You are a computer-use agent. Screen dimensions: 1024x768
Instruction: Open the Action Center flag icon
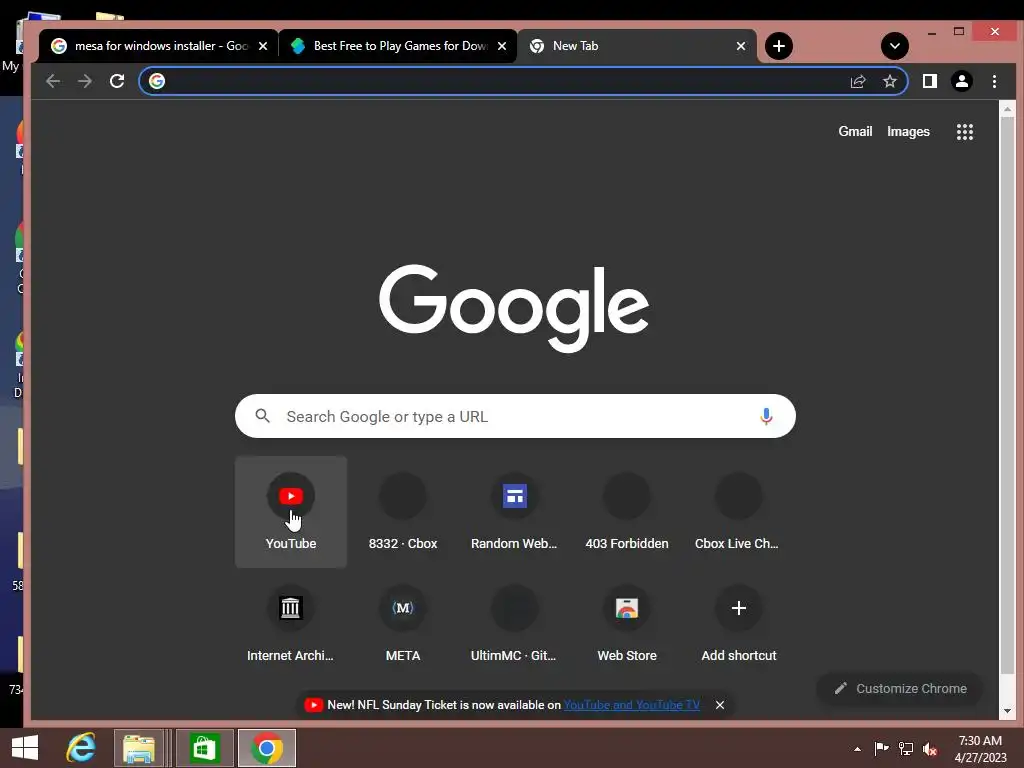tap(881, 749)
